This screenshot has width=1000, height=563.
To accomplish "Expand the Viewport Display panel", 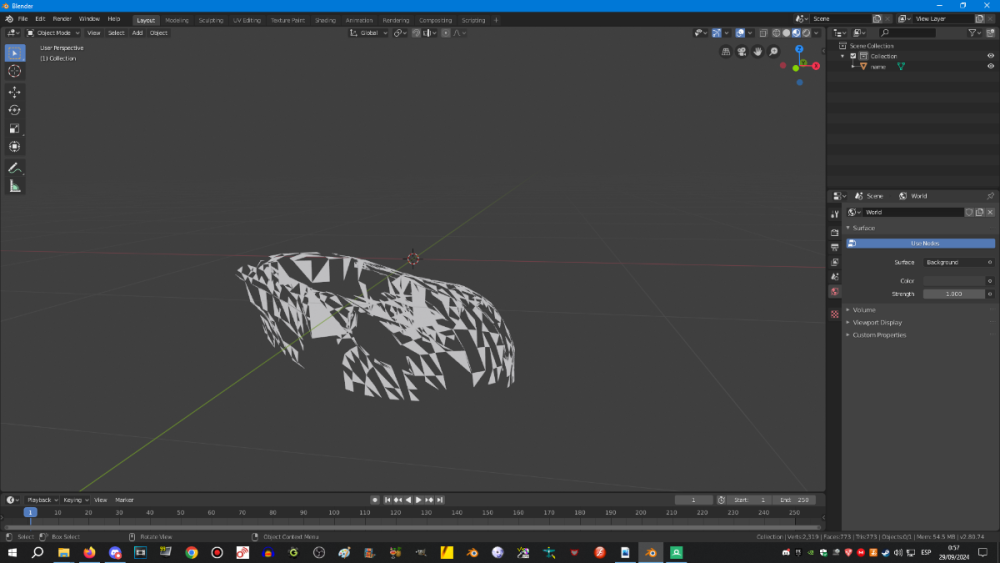I will (877, 322).
